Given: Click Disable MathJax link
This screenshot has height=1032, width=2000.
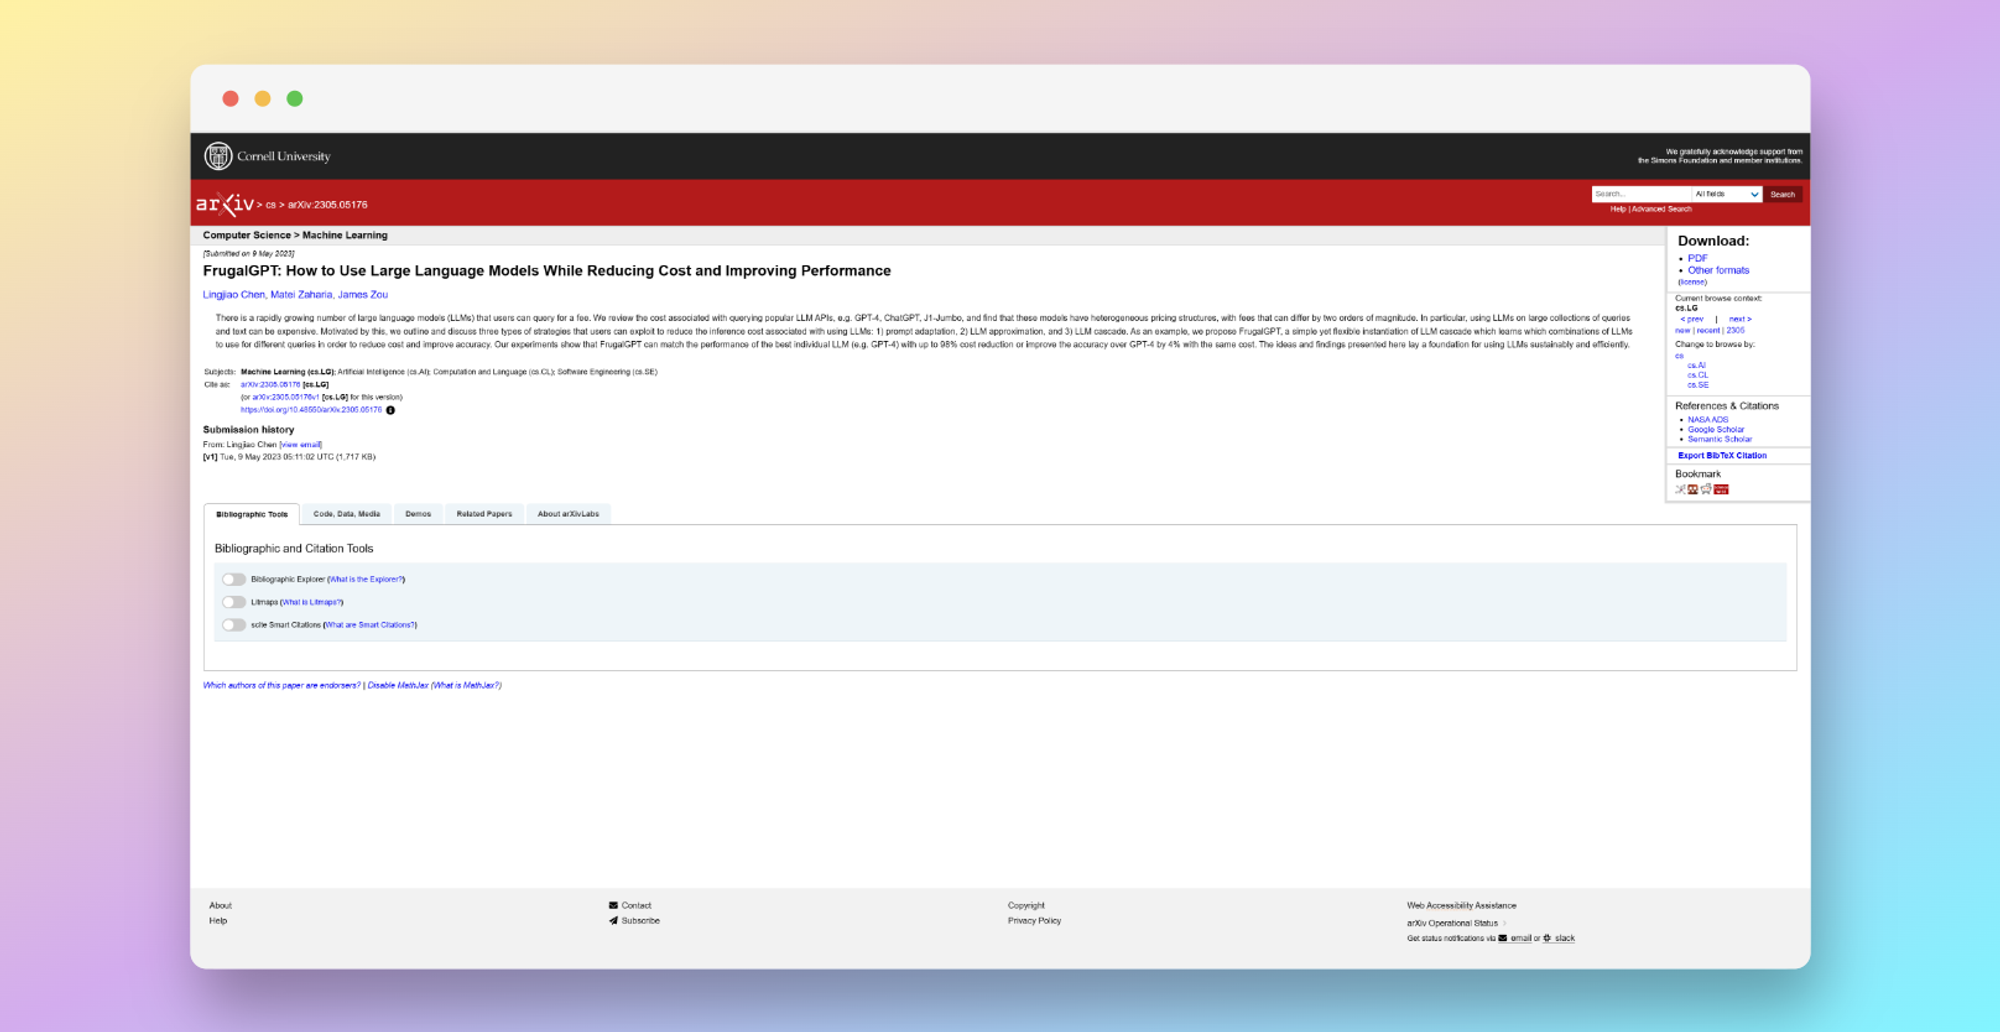Looking at the screenshot, I should [398, 685].
